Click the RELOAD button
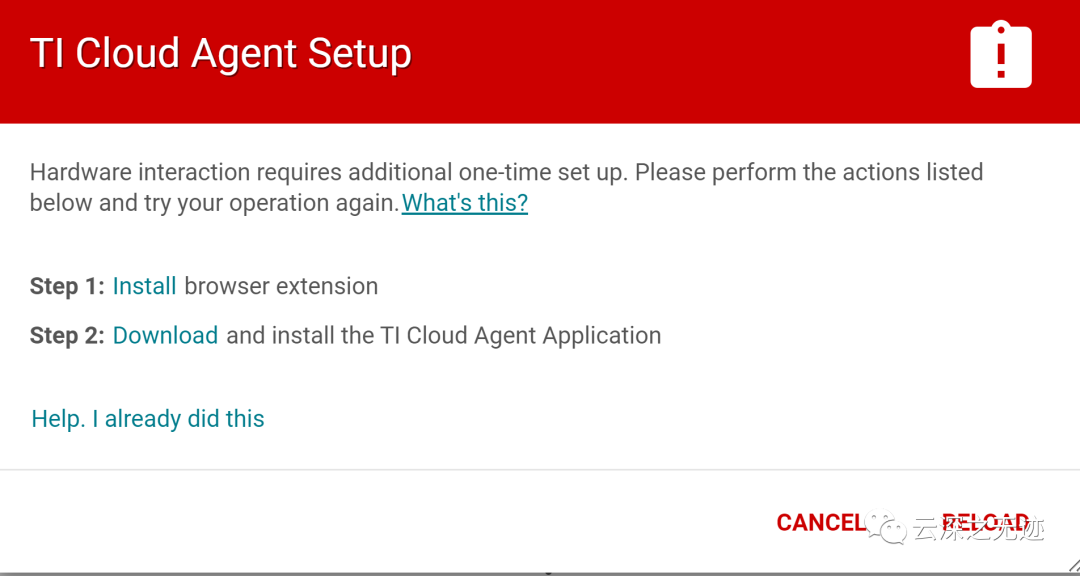 pos(985,523)
